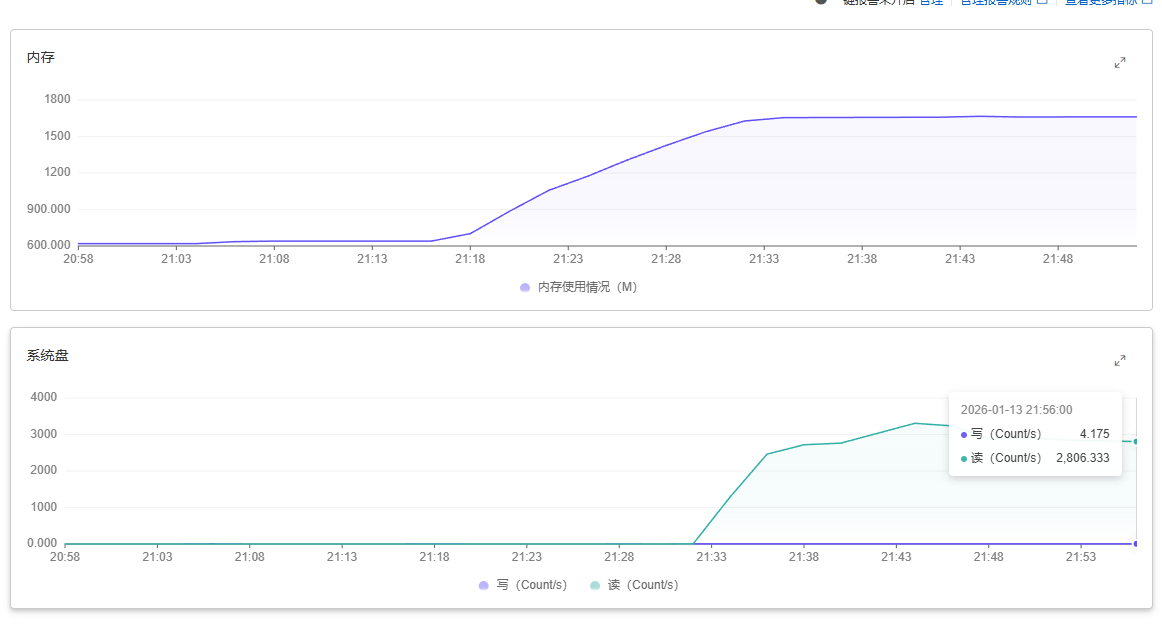Viewport: 1162px width, 633px height.
Task: Open the tooltip entry for 读 (Count/s)
Action: coord(1035,457)
